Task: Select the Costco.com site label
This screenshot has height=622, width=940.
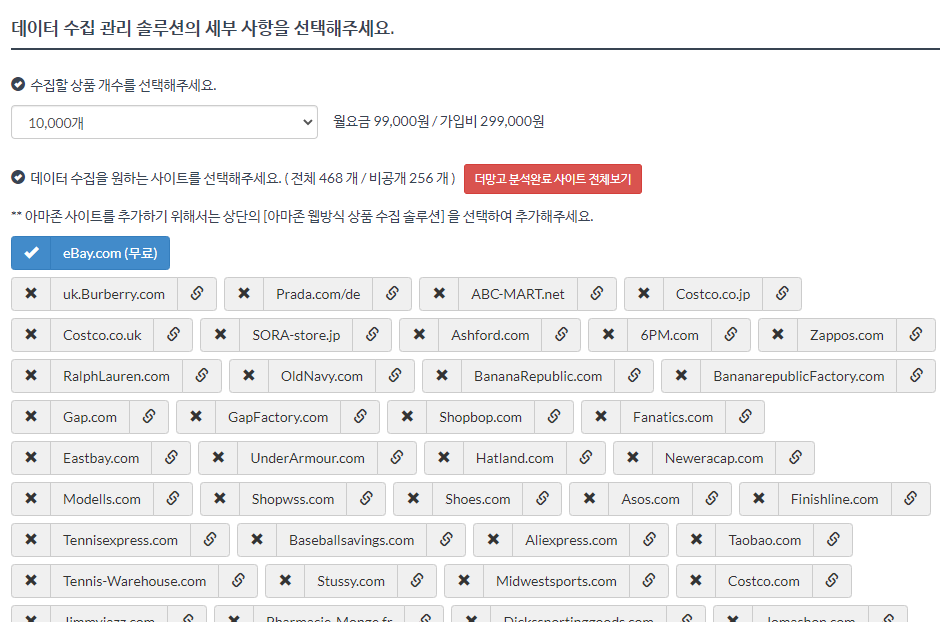Action: [x=764, y=581]
